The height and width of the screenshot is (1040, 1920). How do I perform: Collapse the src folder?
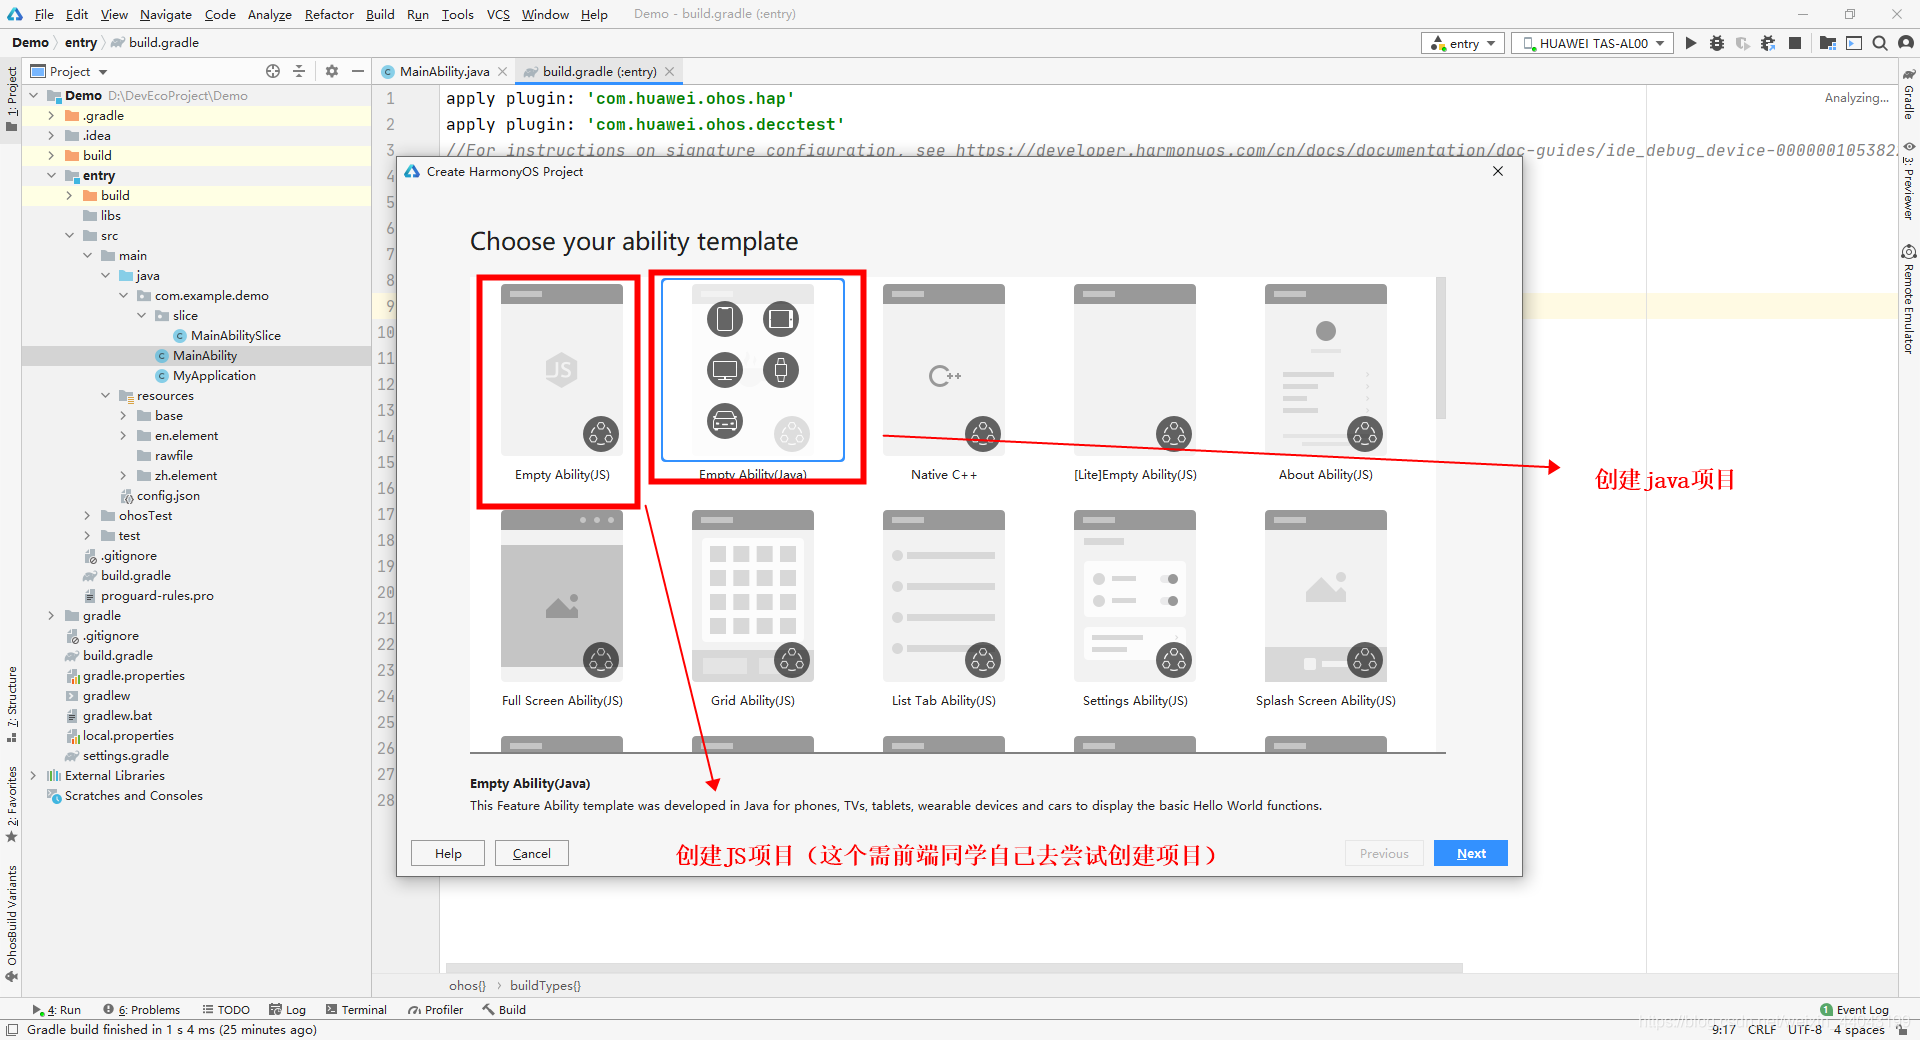pyautogui.click(x=70, y=236)
